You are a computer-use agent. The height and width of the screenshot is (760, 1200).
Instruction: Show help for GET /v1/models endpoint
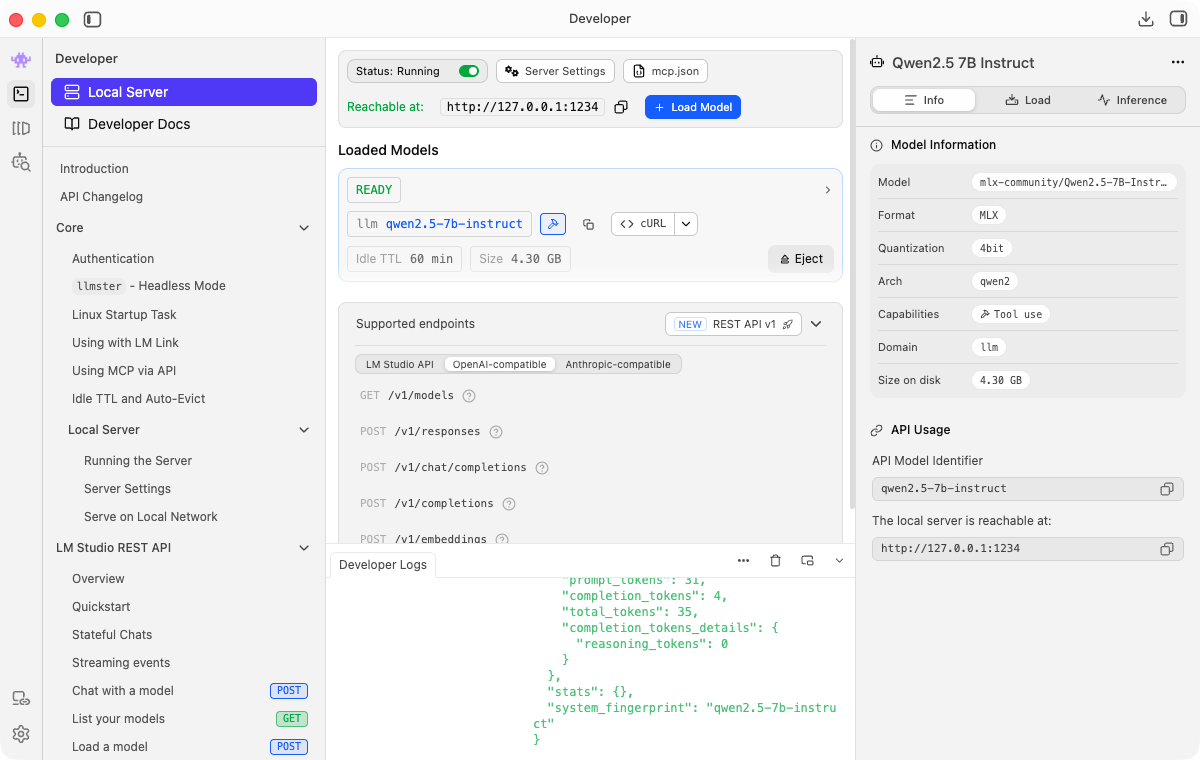coord(469,396)
